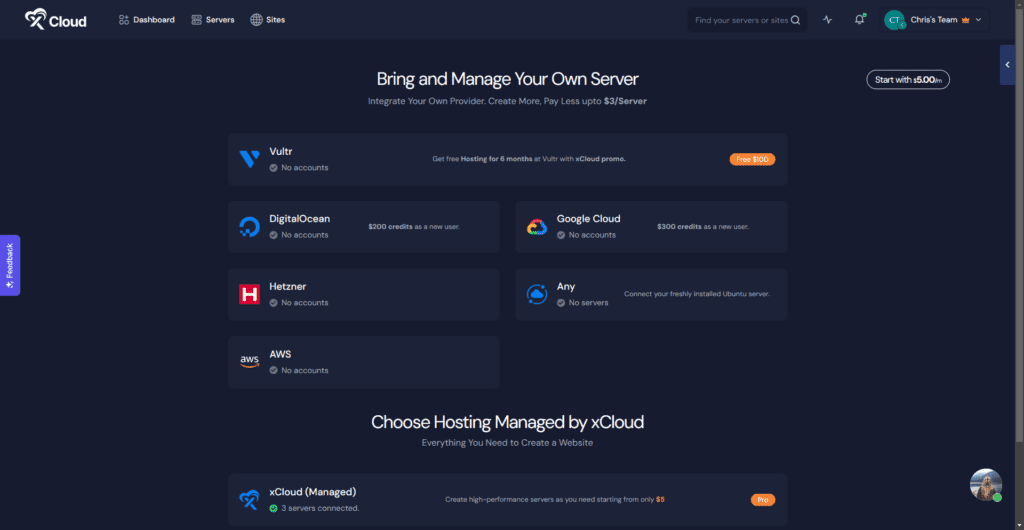The image size is (1024, 530).
Task: Click the Any server cloud icon
Action: point(537,294)
